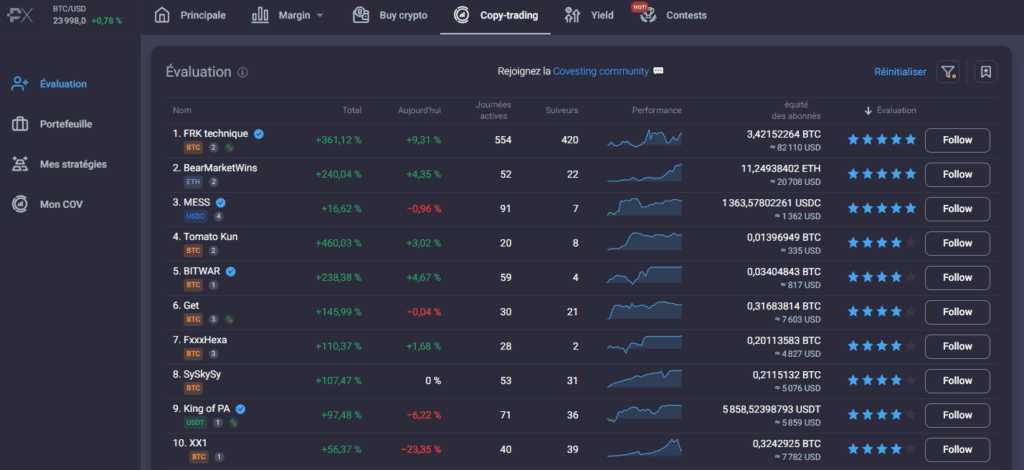
Task: Open Mes stratégies from sidebar
Action: tap(72, 164)
